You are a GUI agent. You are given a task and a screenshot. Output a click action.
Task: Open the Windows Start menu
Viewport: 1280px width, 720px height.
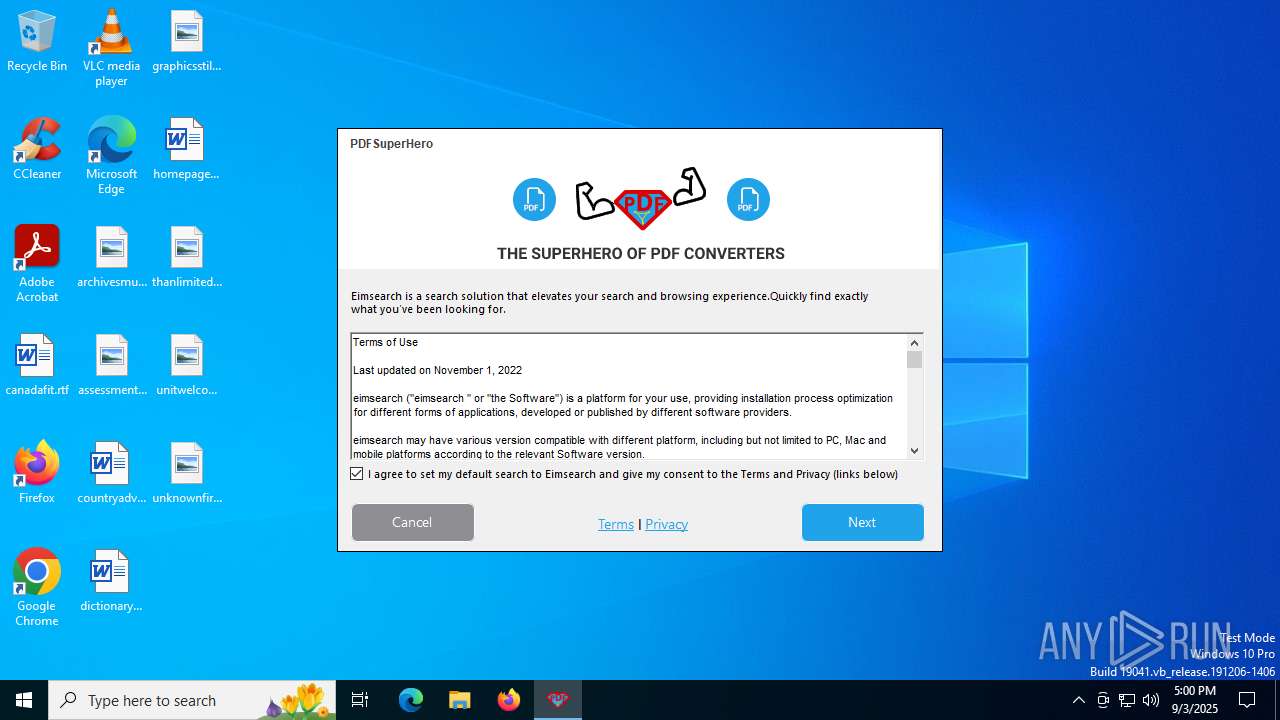[24, 700]
